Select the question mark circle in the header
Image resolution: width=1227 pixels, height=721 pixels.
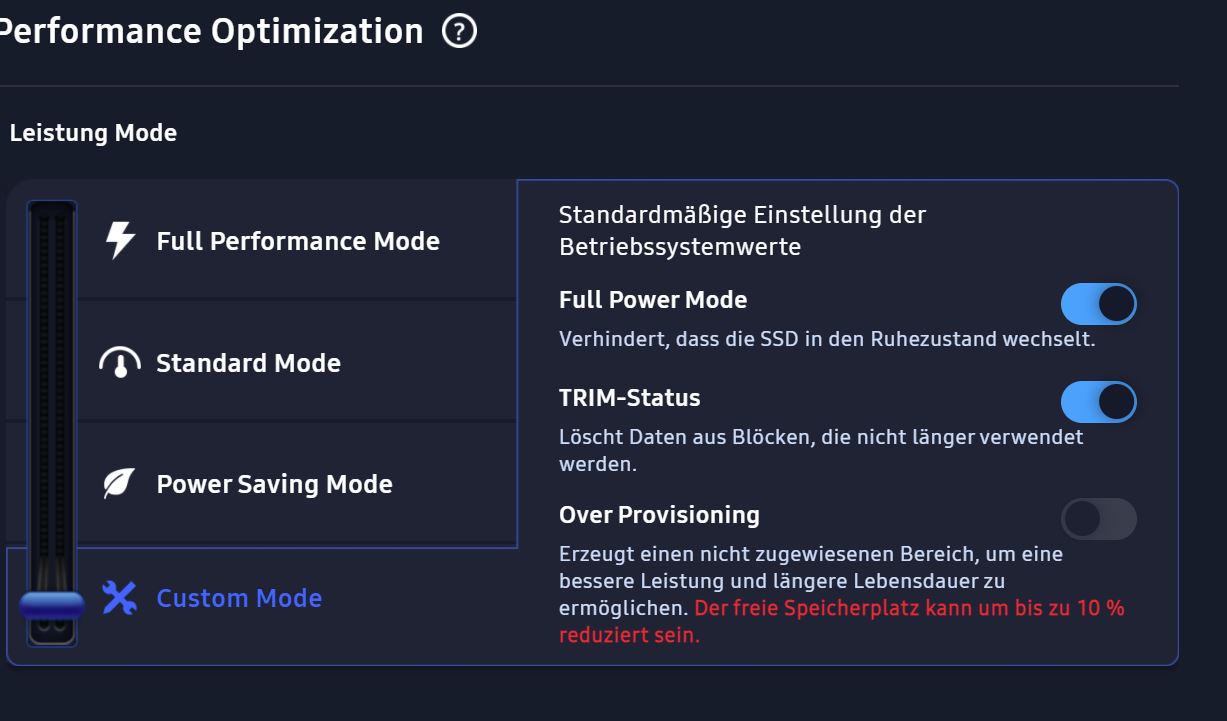459,31
